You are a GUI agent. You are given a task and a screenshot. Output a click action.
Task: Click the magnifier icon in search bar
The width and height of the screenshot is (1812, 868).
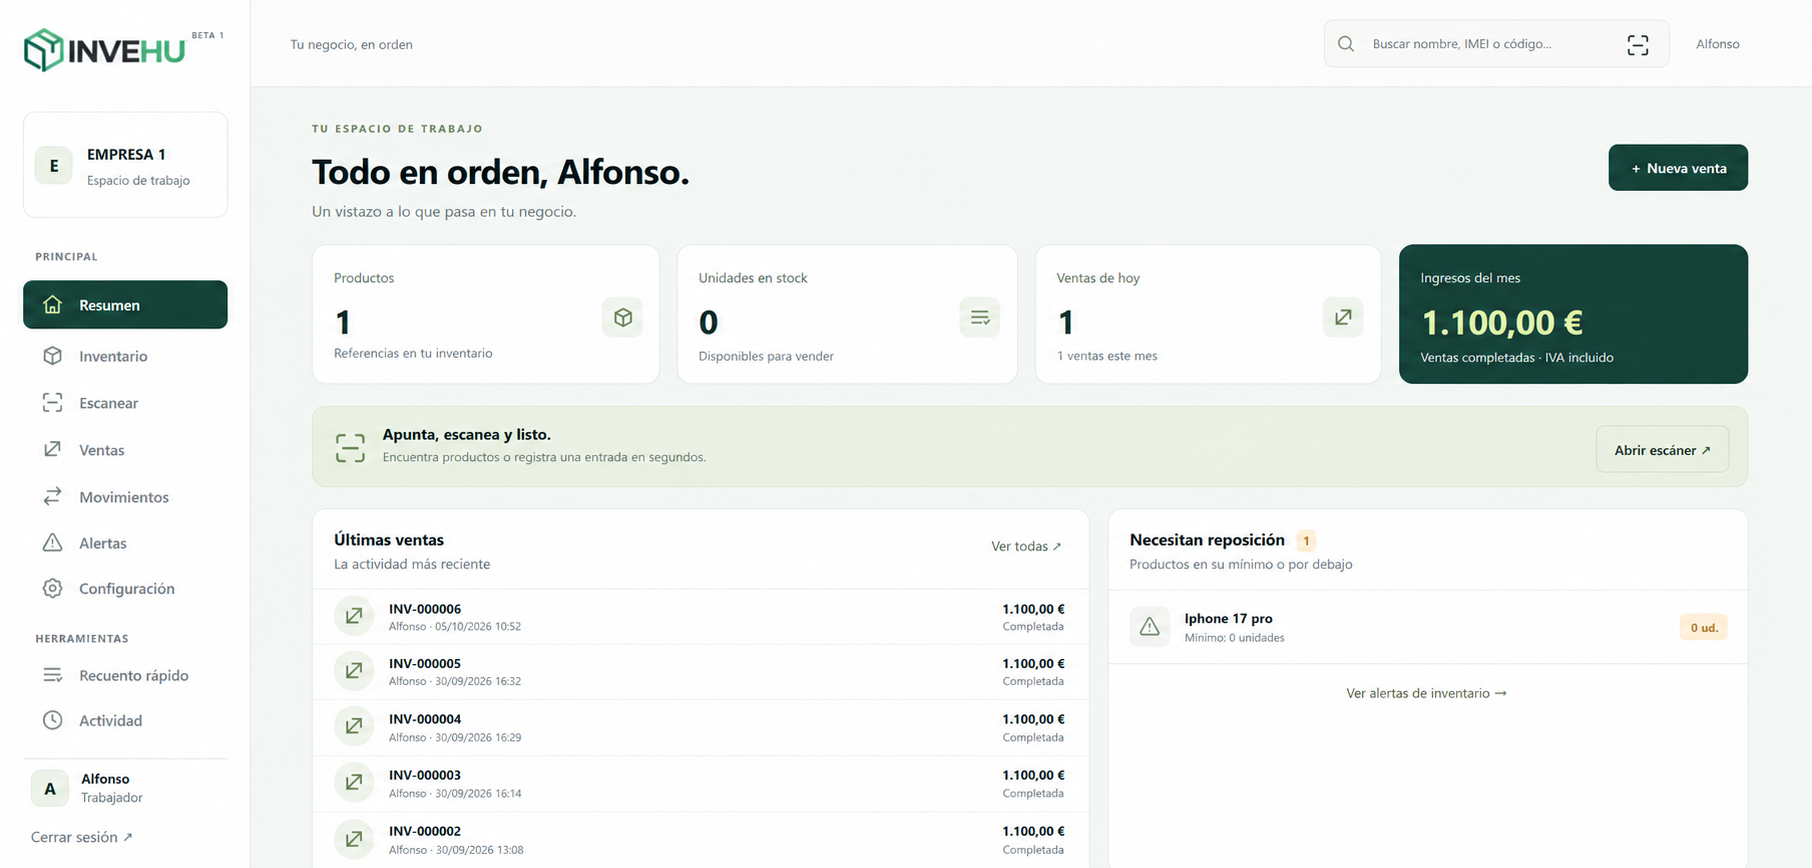[1346, 44]
